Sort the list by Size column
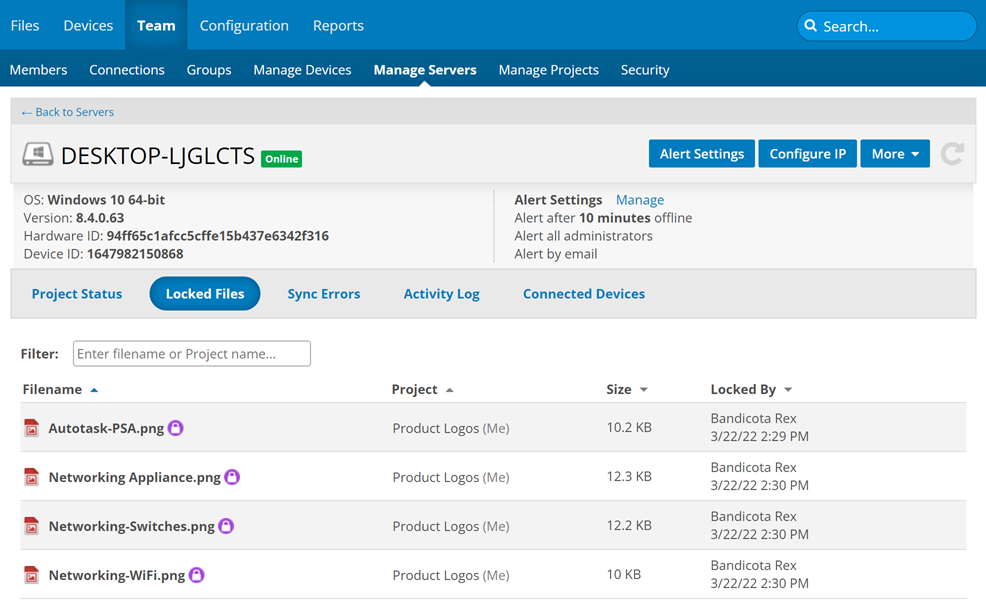This screenshot has height=607, width=986. tap(626, 389)
